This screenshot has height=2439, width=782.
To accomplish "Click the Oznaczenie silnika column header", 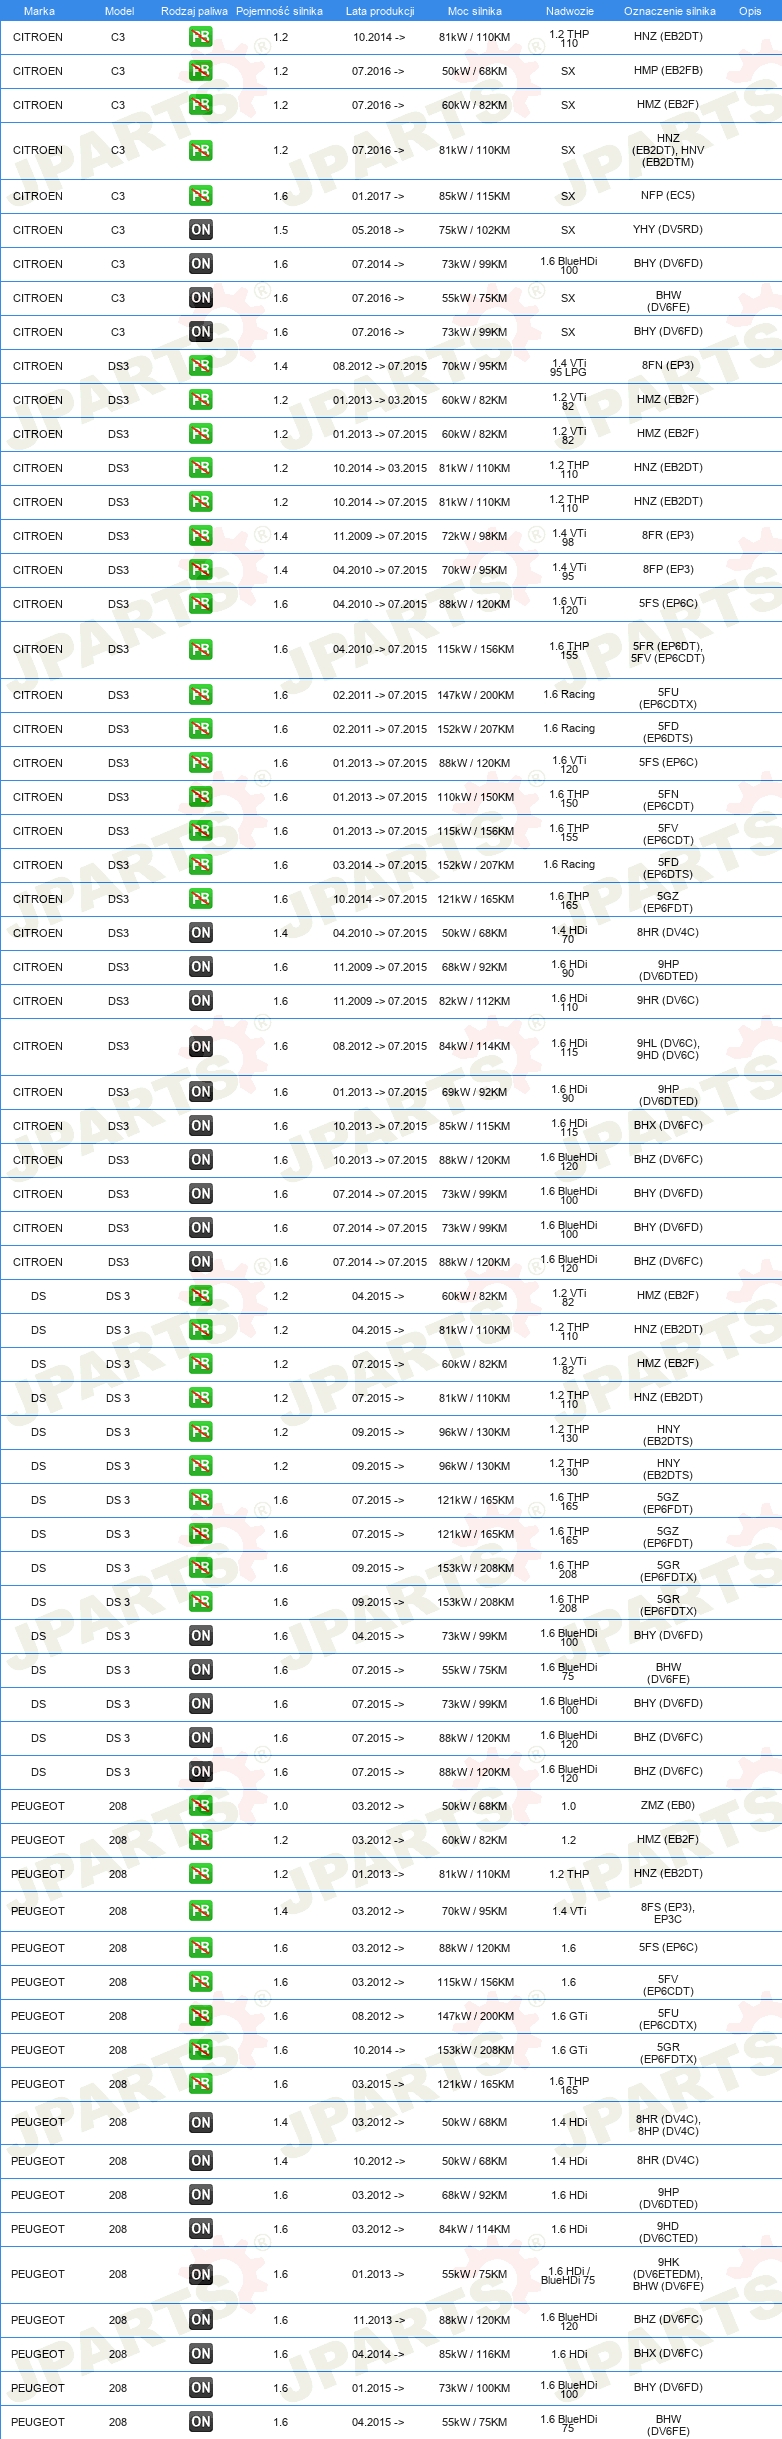I will [669, 11].
